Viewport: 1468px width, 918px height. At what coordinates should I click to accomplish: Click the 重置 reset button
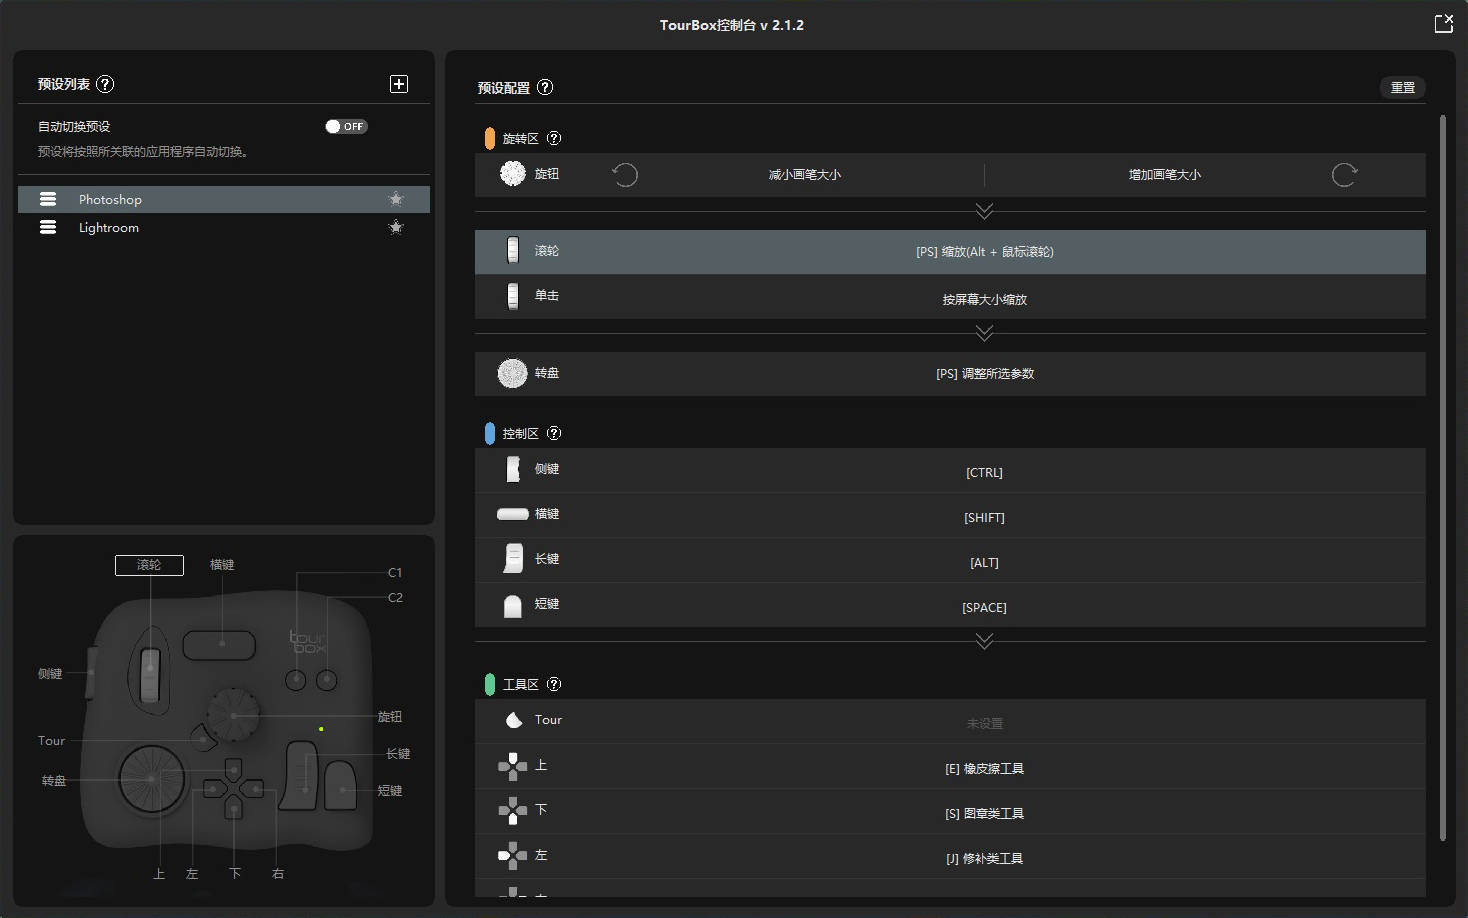1403,87
